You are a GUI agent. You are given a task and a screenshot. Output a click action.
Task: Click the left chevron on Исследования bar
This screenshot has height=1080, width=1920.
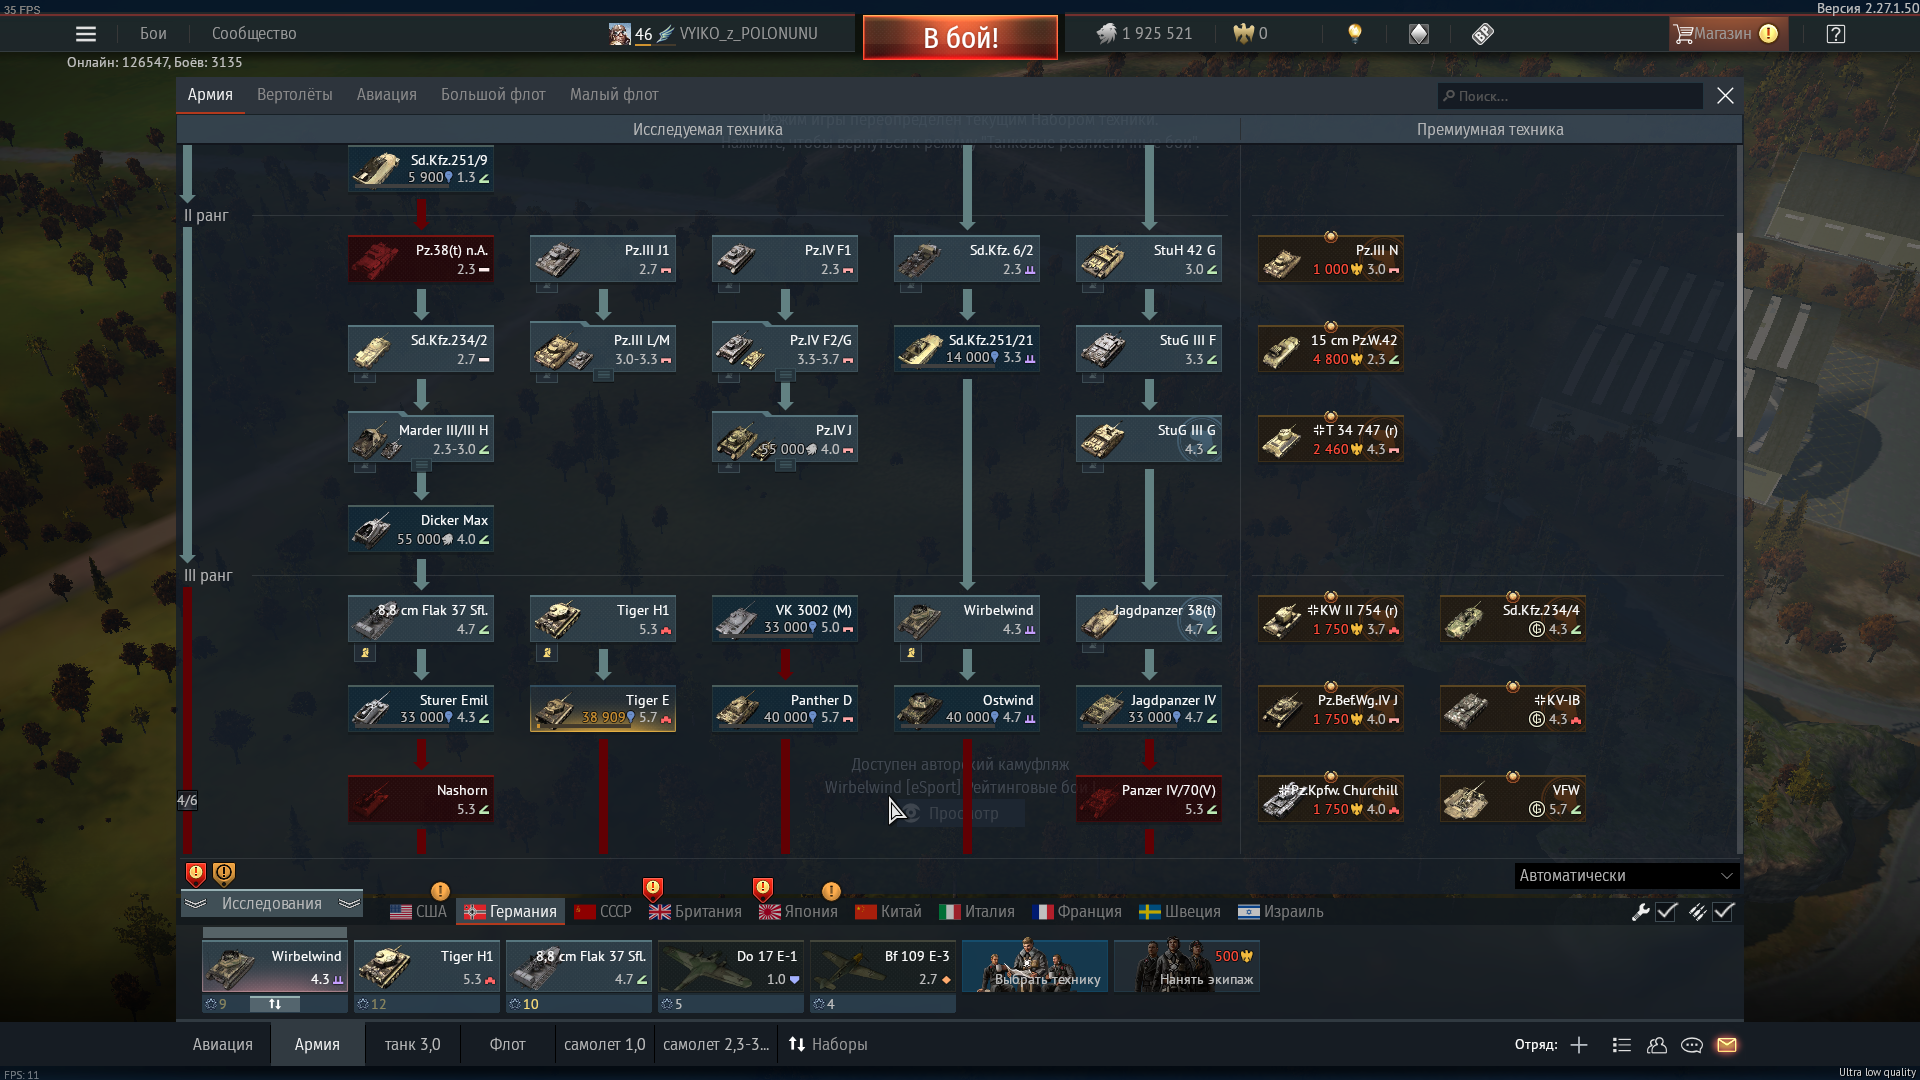(x=195, y=904)
